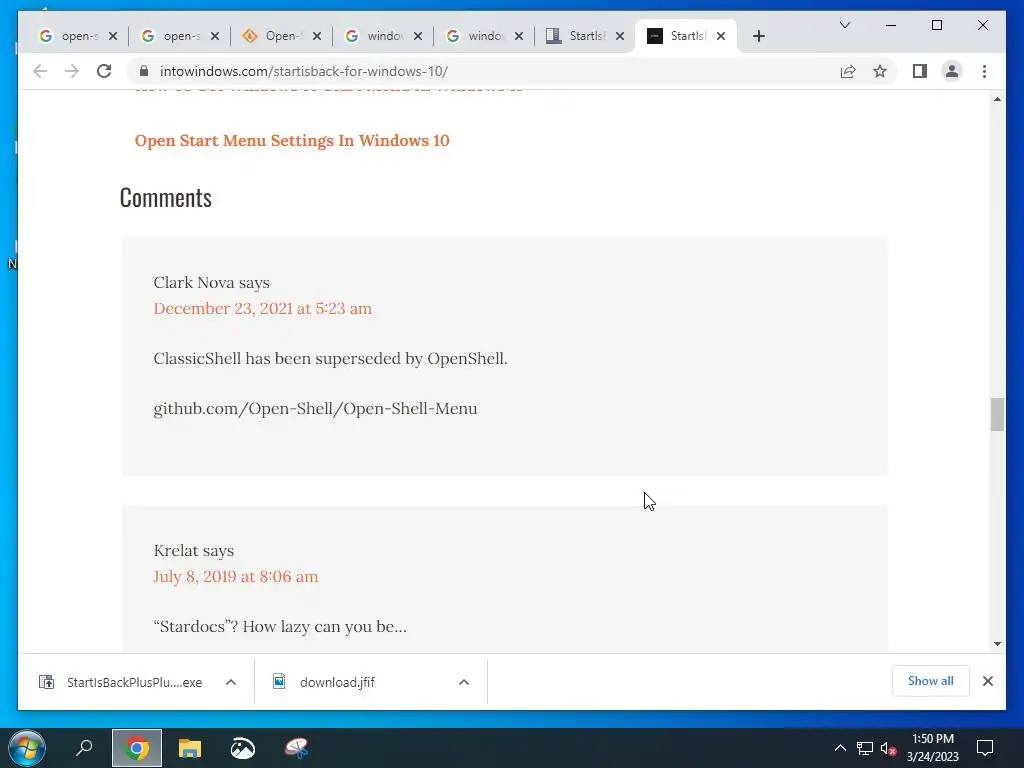
Task: Open the taskbar clock and date
Action: click(933, 748)
